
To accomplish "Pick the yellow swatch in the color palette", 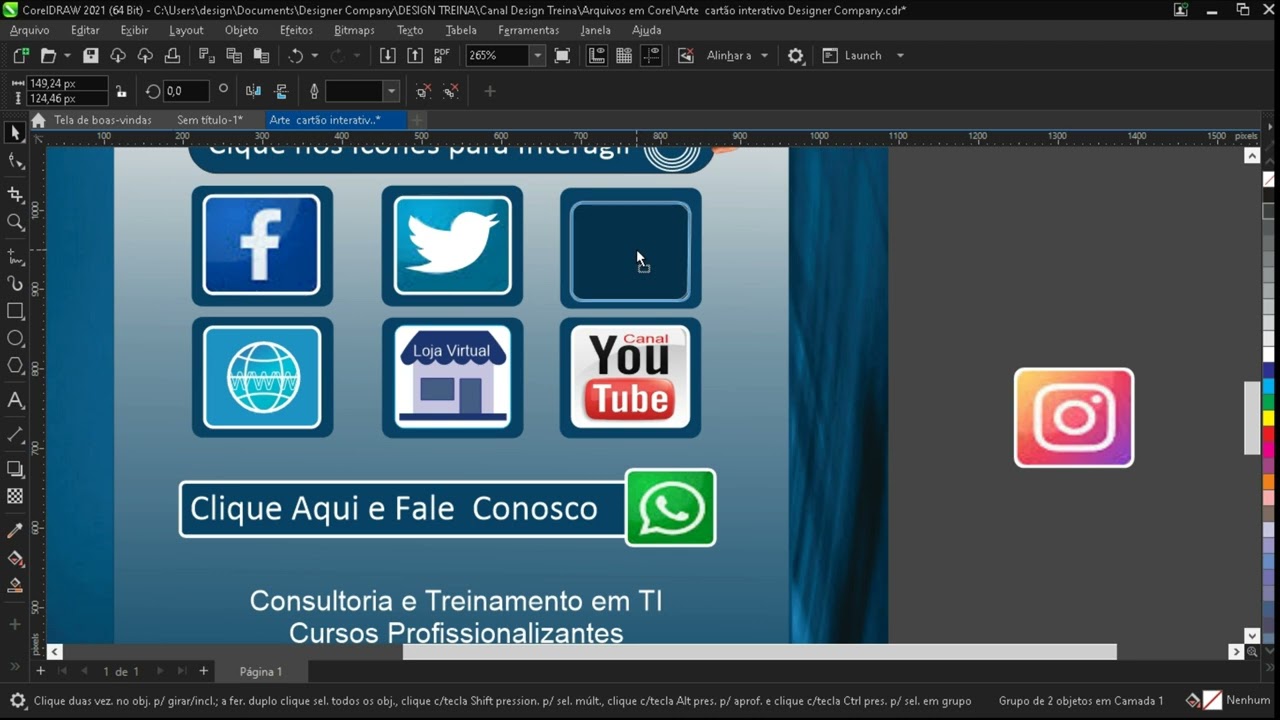I will (1269, 416).
